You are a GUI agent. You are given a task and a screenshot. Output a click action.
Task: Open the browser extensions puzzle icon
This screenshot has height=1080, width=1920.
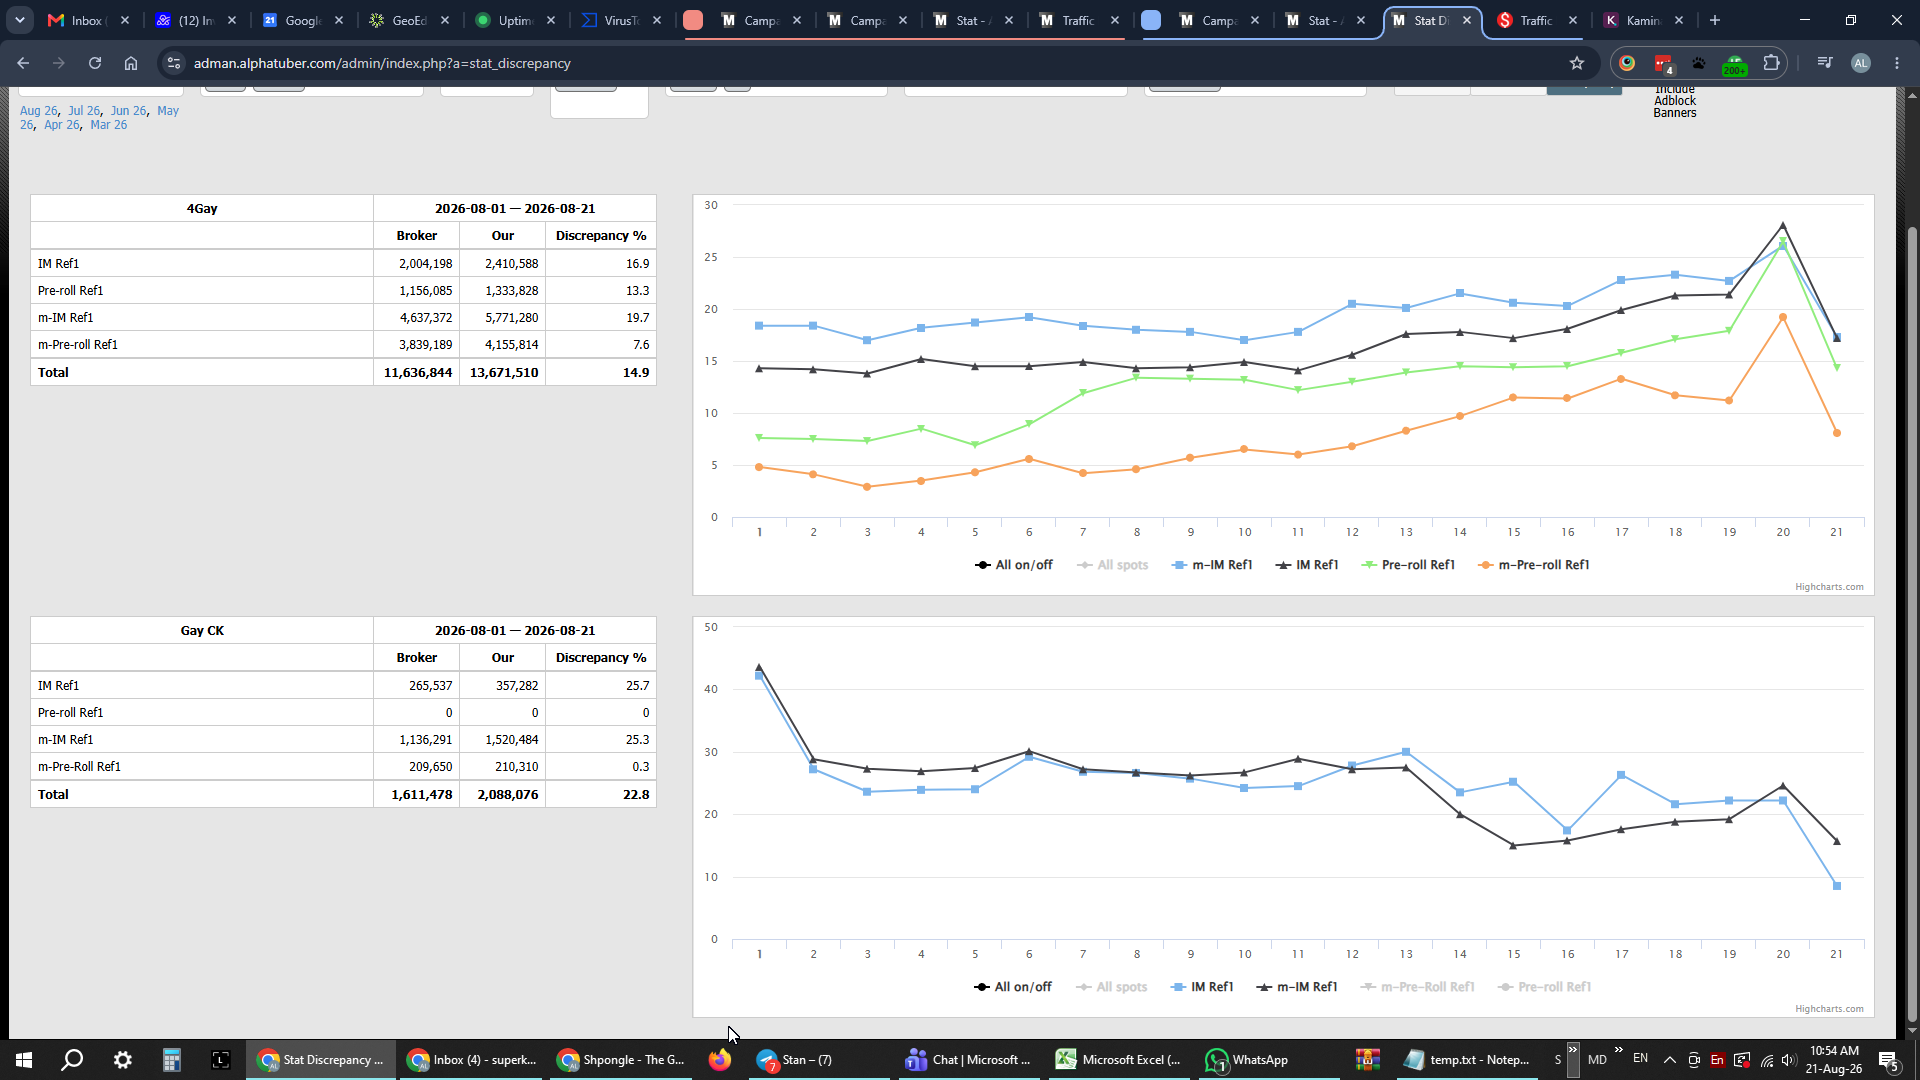[1771, 63]
